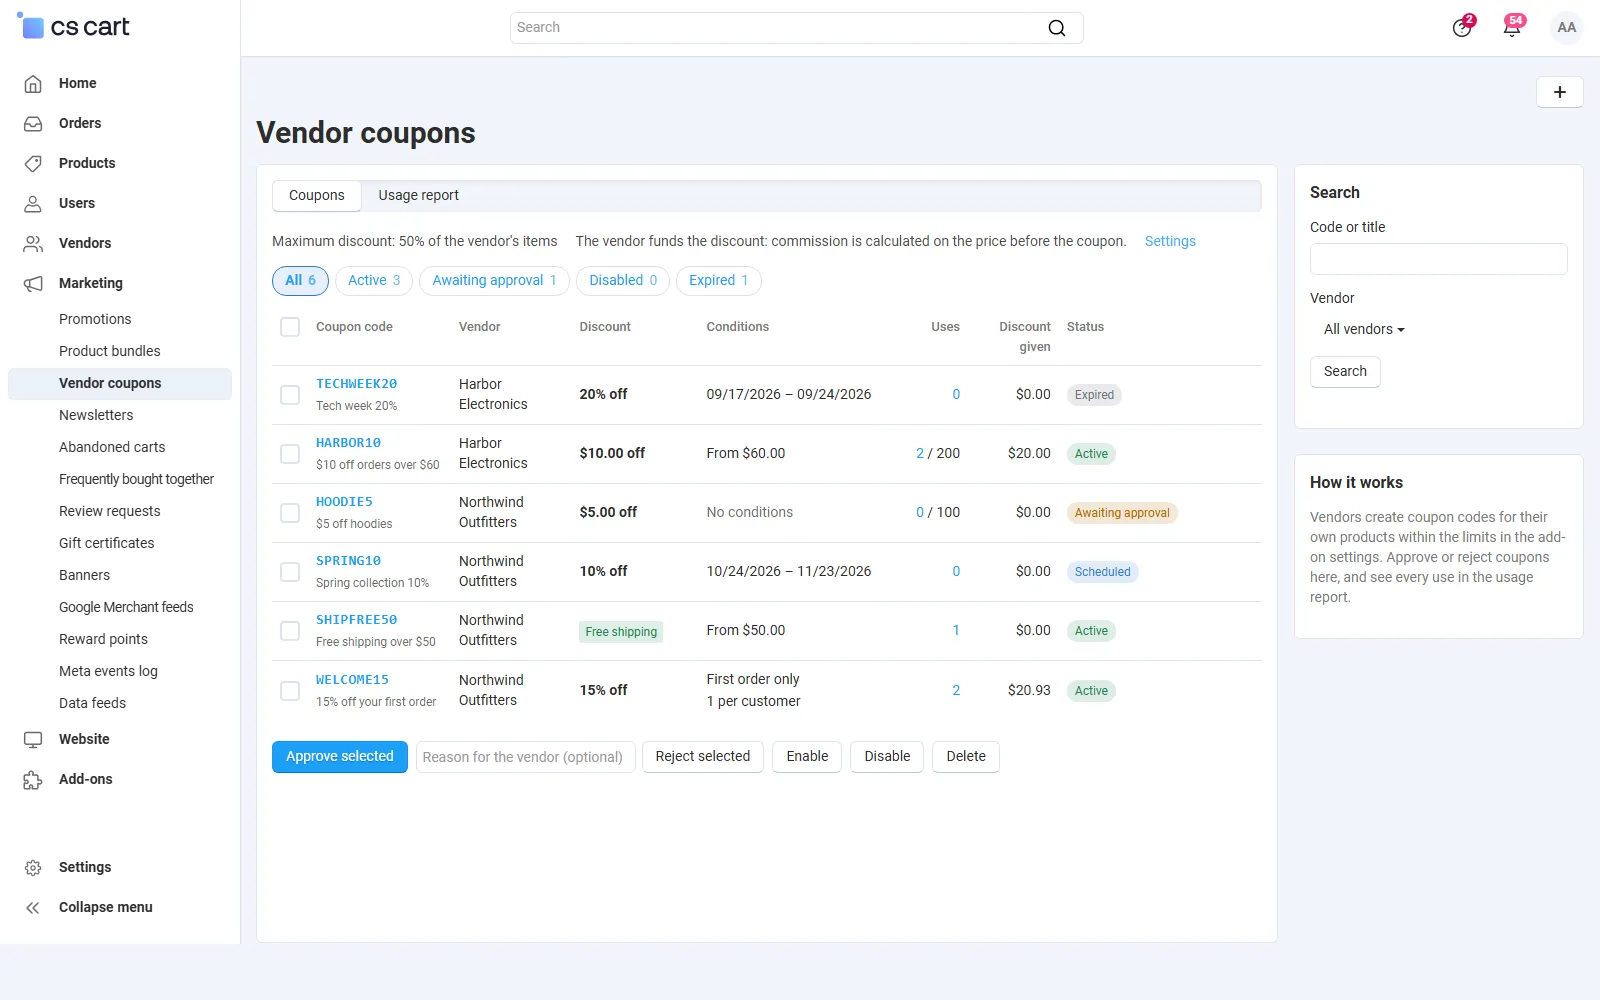The width and height of the screenshot is (1600, 1000).
Task: Open Products via tag icon
Action: 33,163
